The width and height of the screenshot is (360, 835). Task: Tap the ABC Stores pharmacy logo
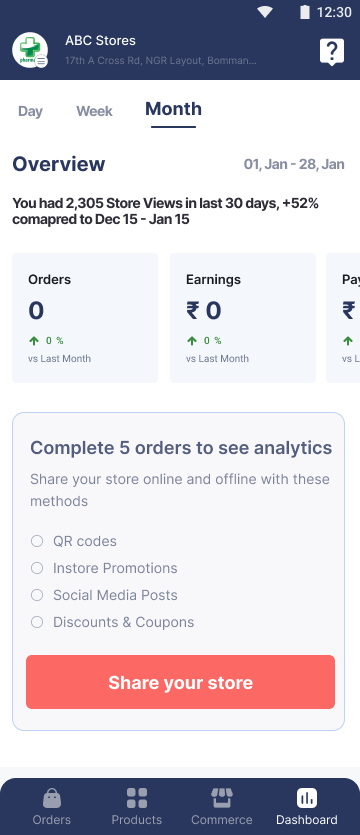[30, 50]
